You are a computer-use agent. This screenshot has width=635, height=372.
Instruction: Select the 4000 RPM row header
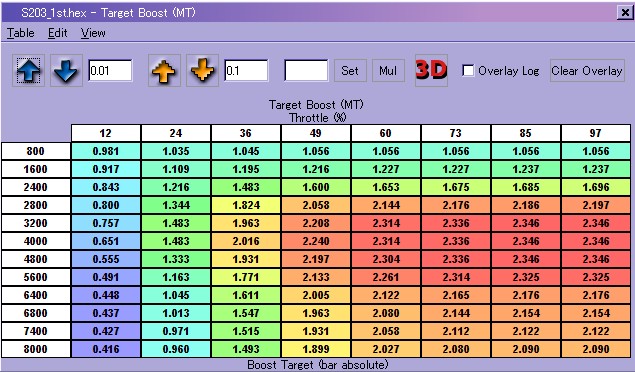pos(36,241)
